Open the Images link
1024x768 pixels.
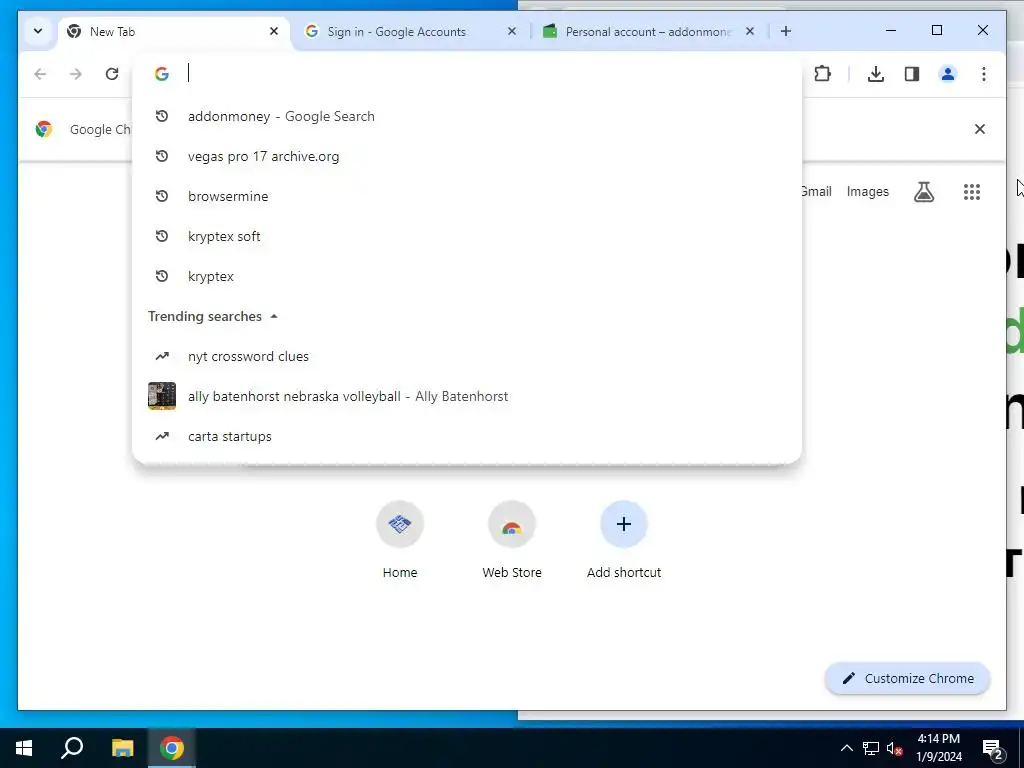pos(867,191)
